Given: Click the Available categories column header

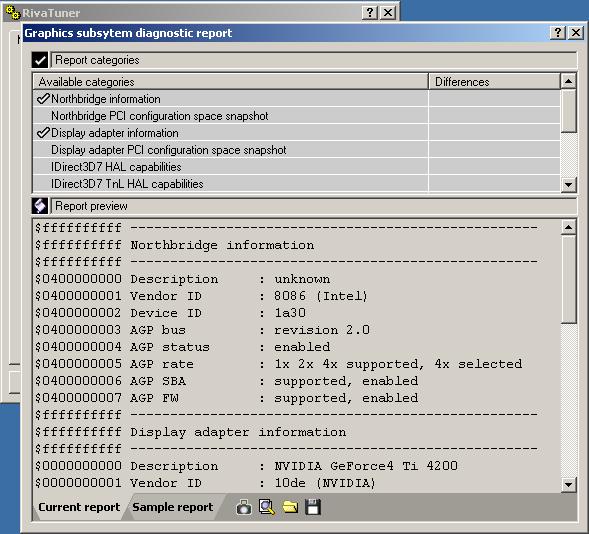Looking at the screenshot, I should (x=231, y=81).
